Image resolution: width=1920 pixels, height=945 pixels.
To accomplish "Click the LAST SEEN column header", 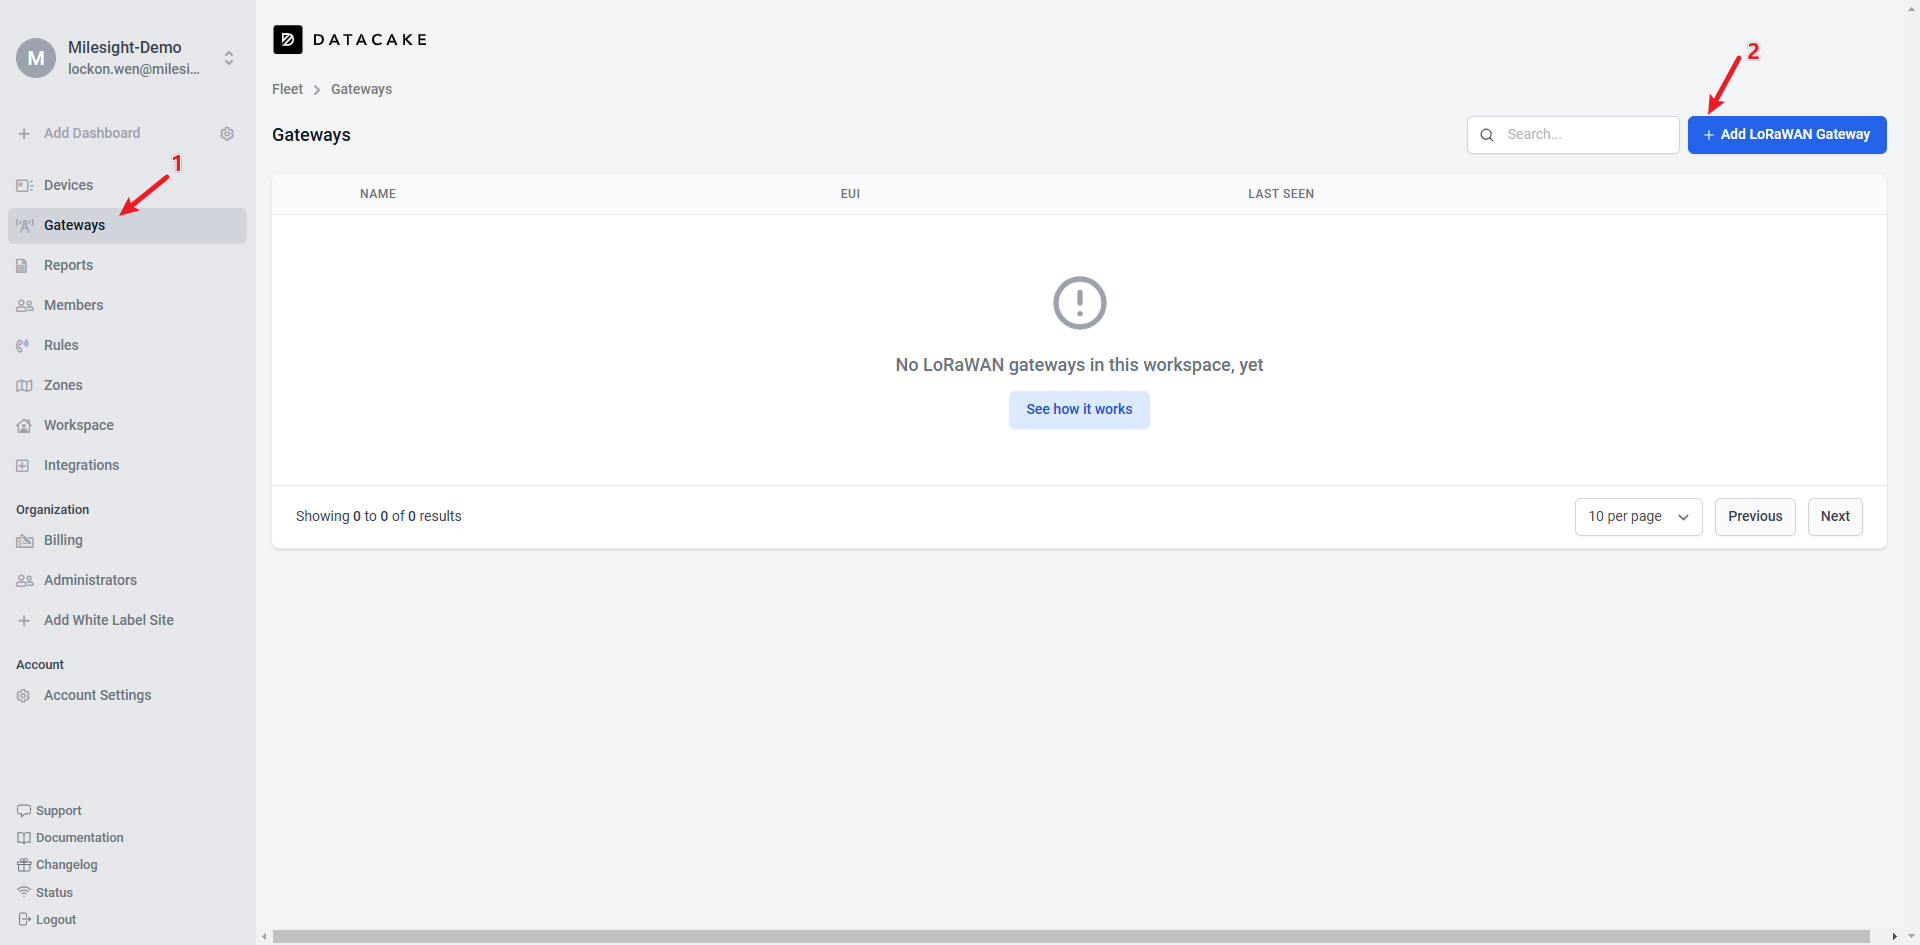I will [x=1281, y=194].
